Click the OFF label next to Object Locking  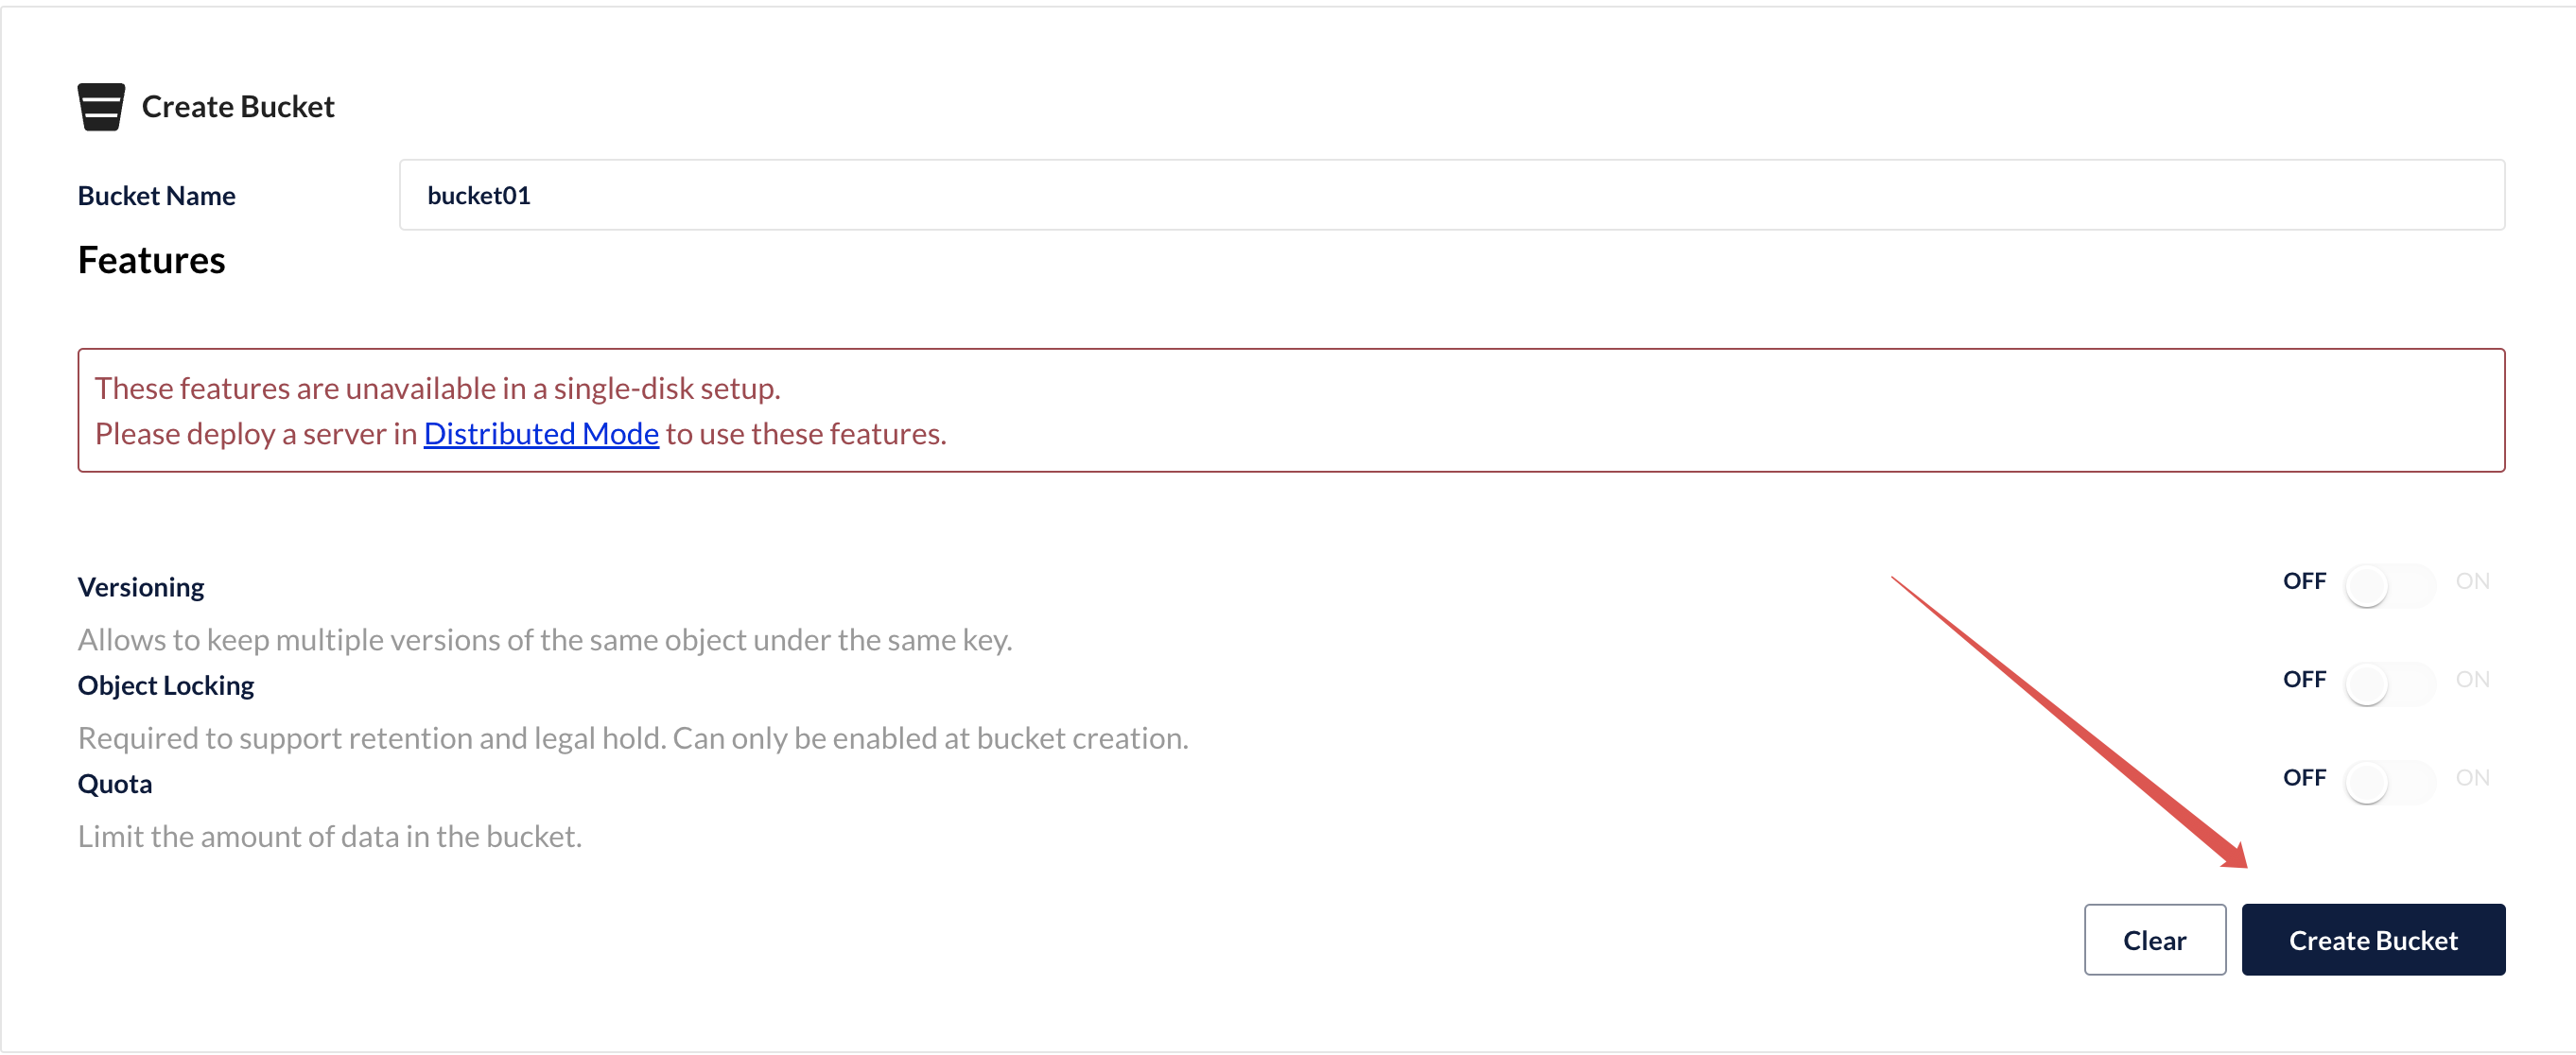(2303, 679)
